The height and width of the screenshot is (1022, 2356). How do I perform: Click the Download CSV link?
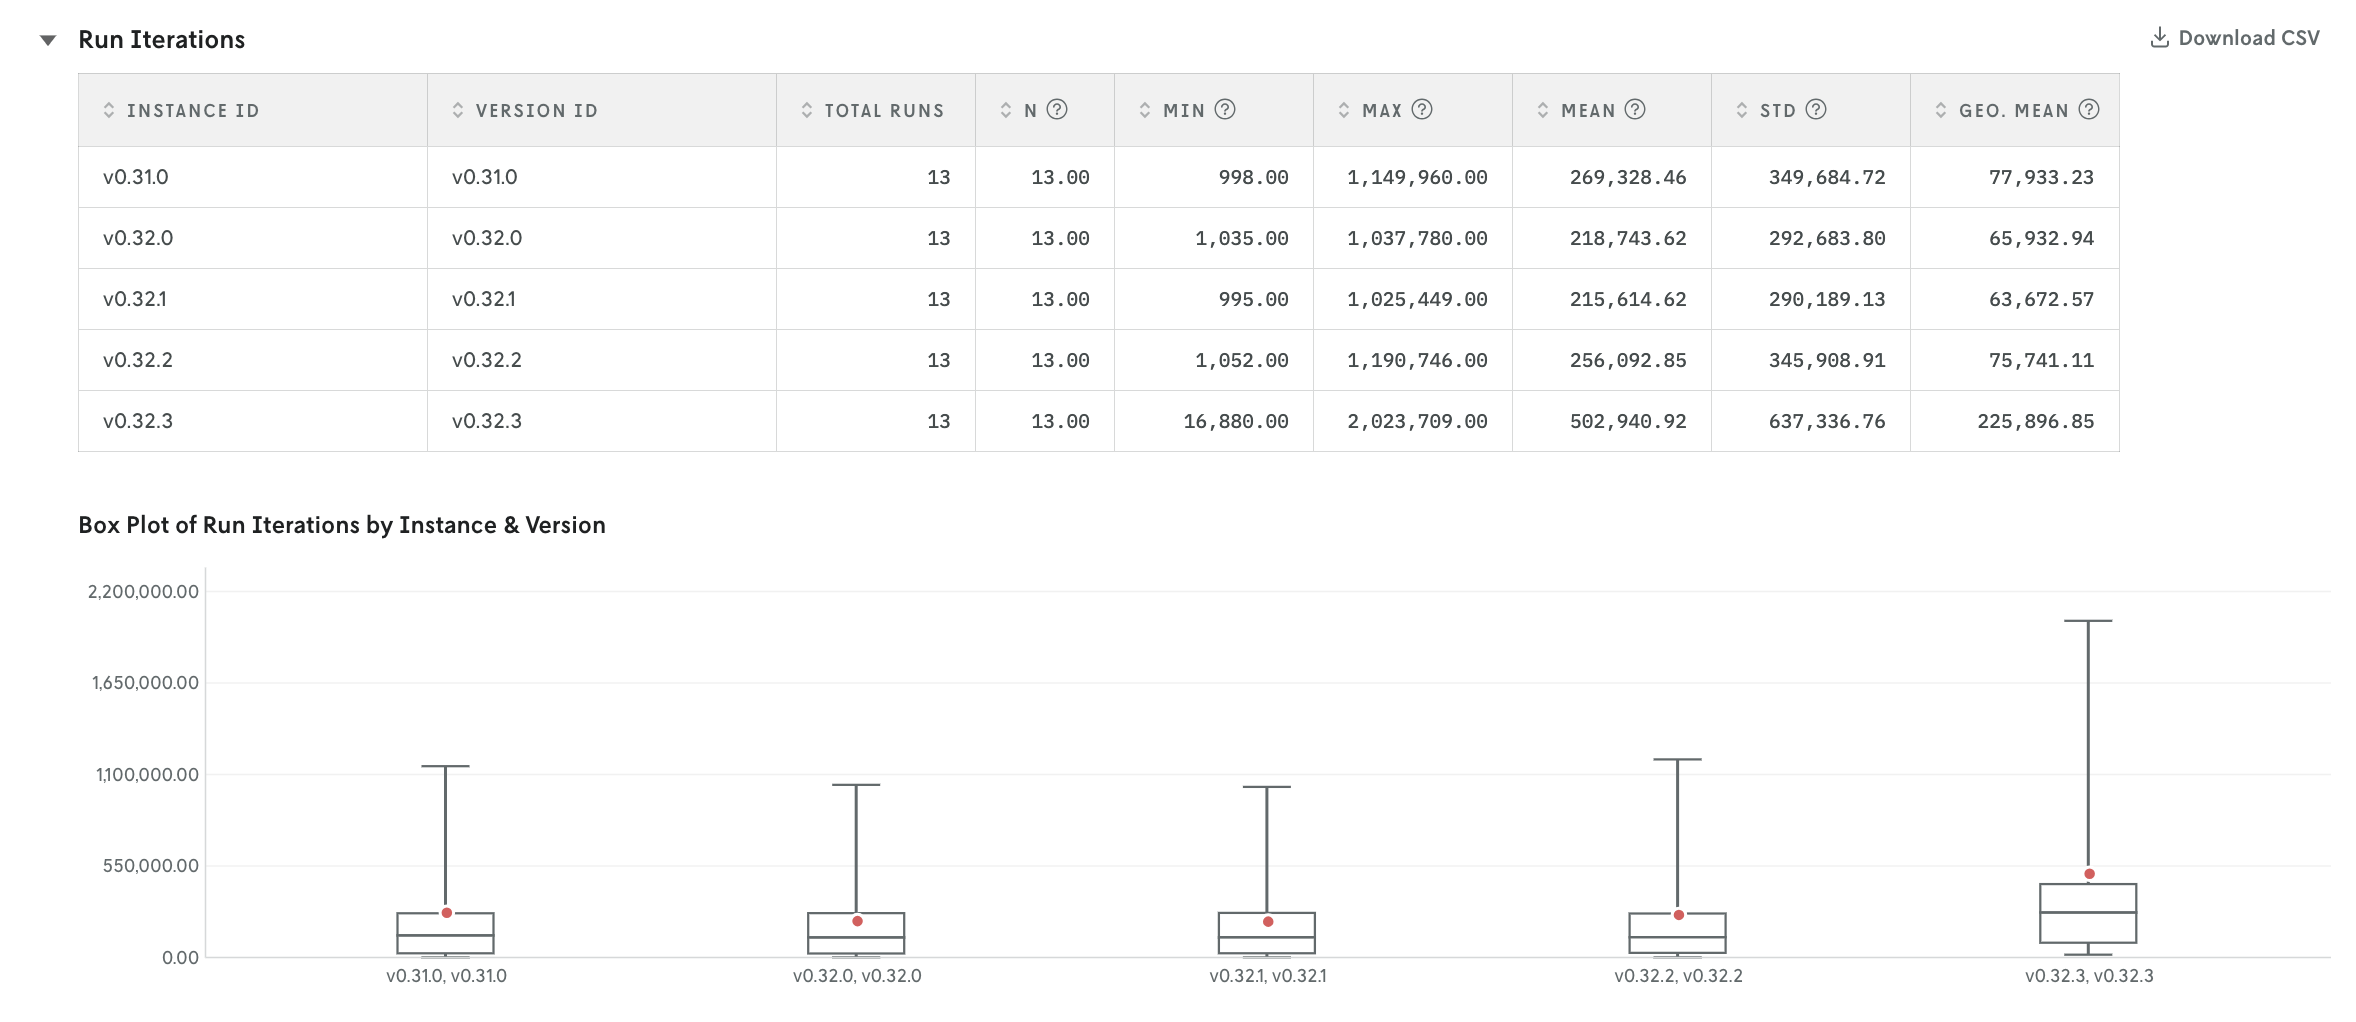2235,38
